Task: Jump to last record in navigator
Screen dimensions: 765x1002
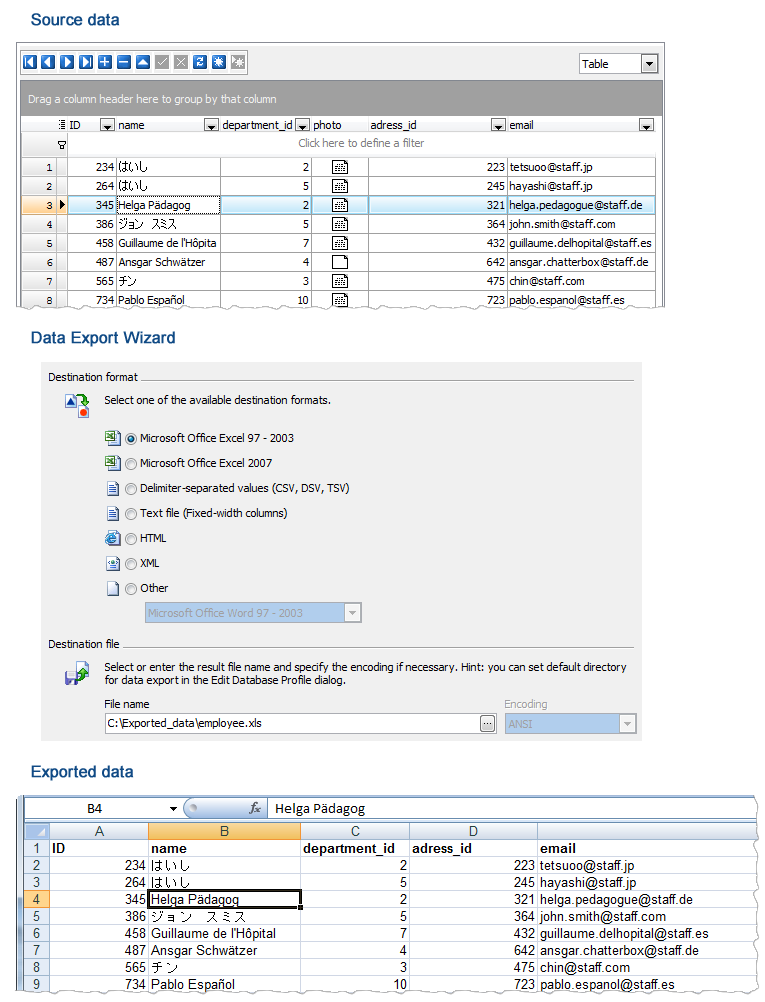Action: pos(86,62)
